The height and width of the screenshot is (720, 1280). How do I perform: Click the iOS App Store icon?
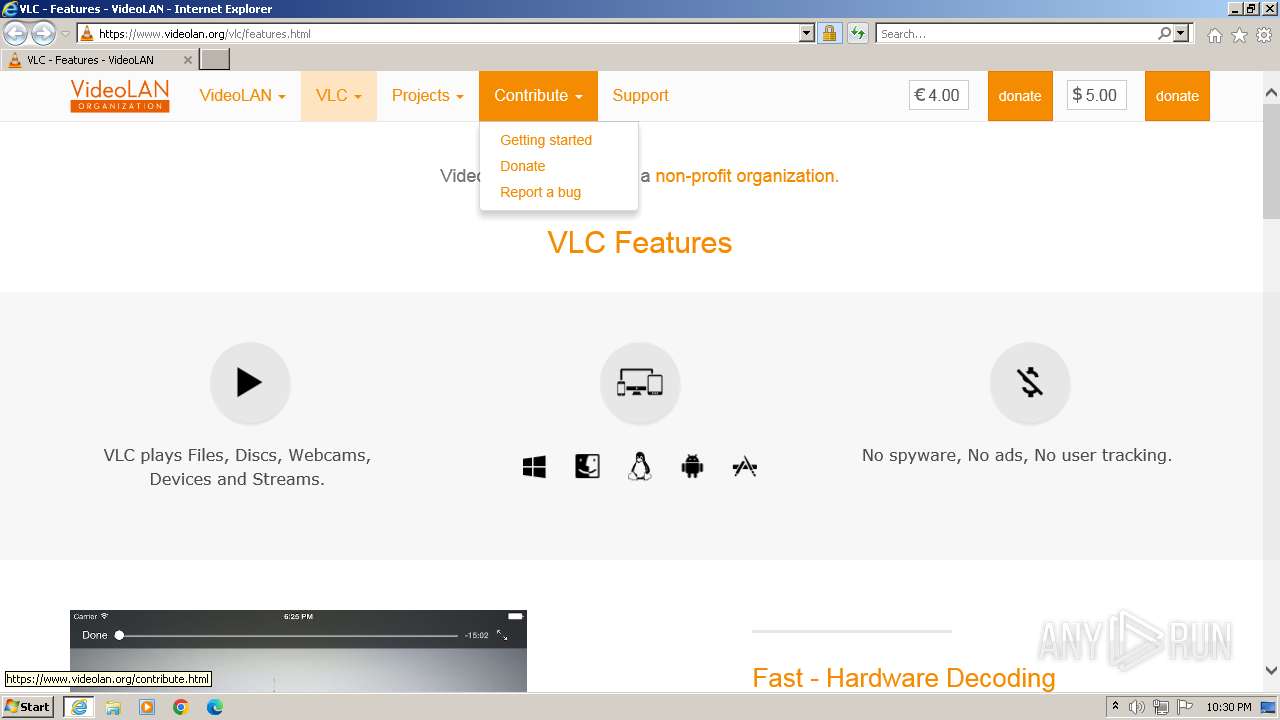tap(745, 467)
